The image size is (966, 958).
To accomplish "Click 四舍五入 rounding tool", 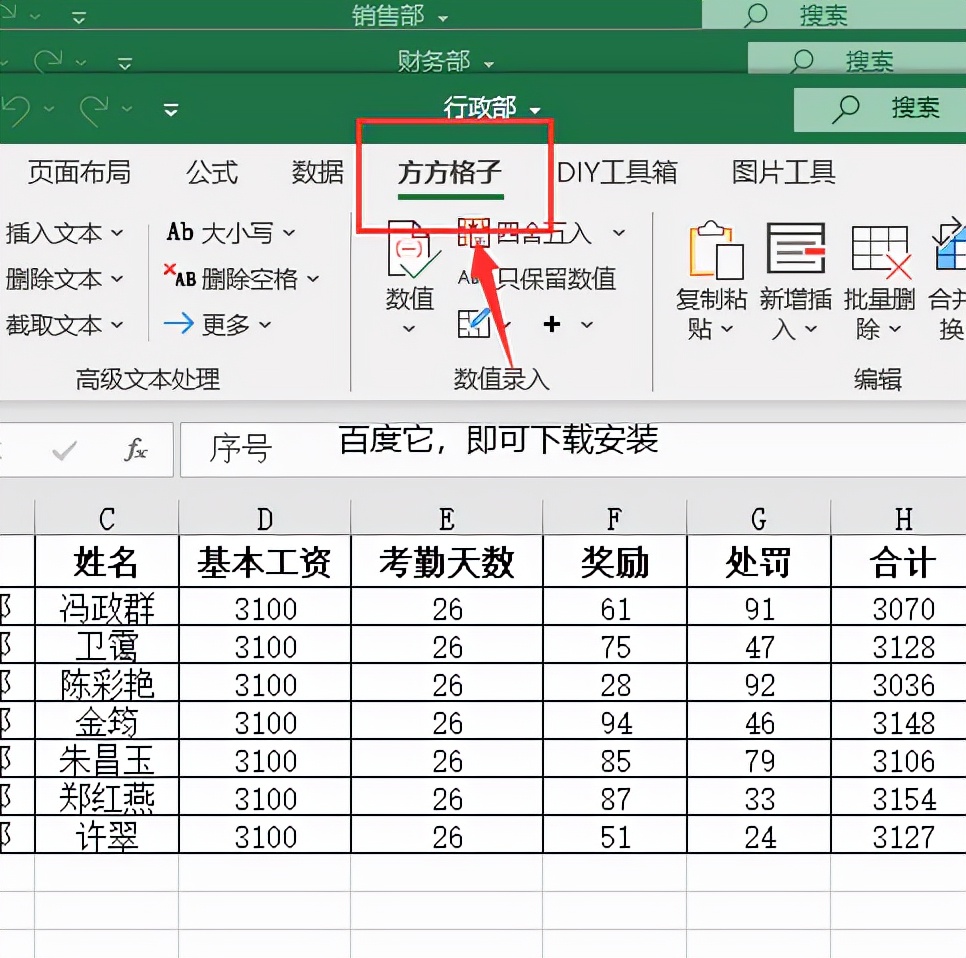I will 525,233.
